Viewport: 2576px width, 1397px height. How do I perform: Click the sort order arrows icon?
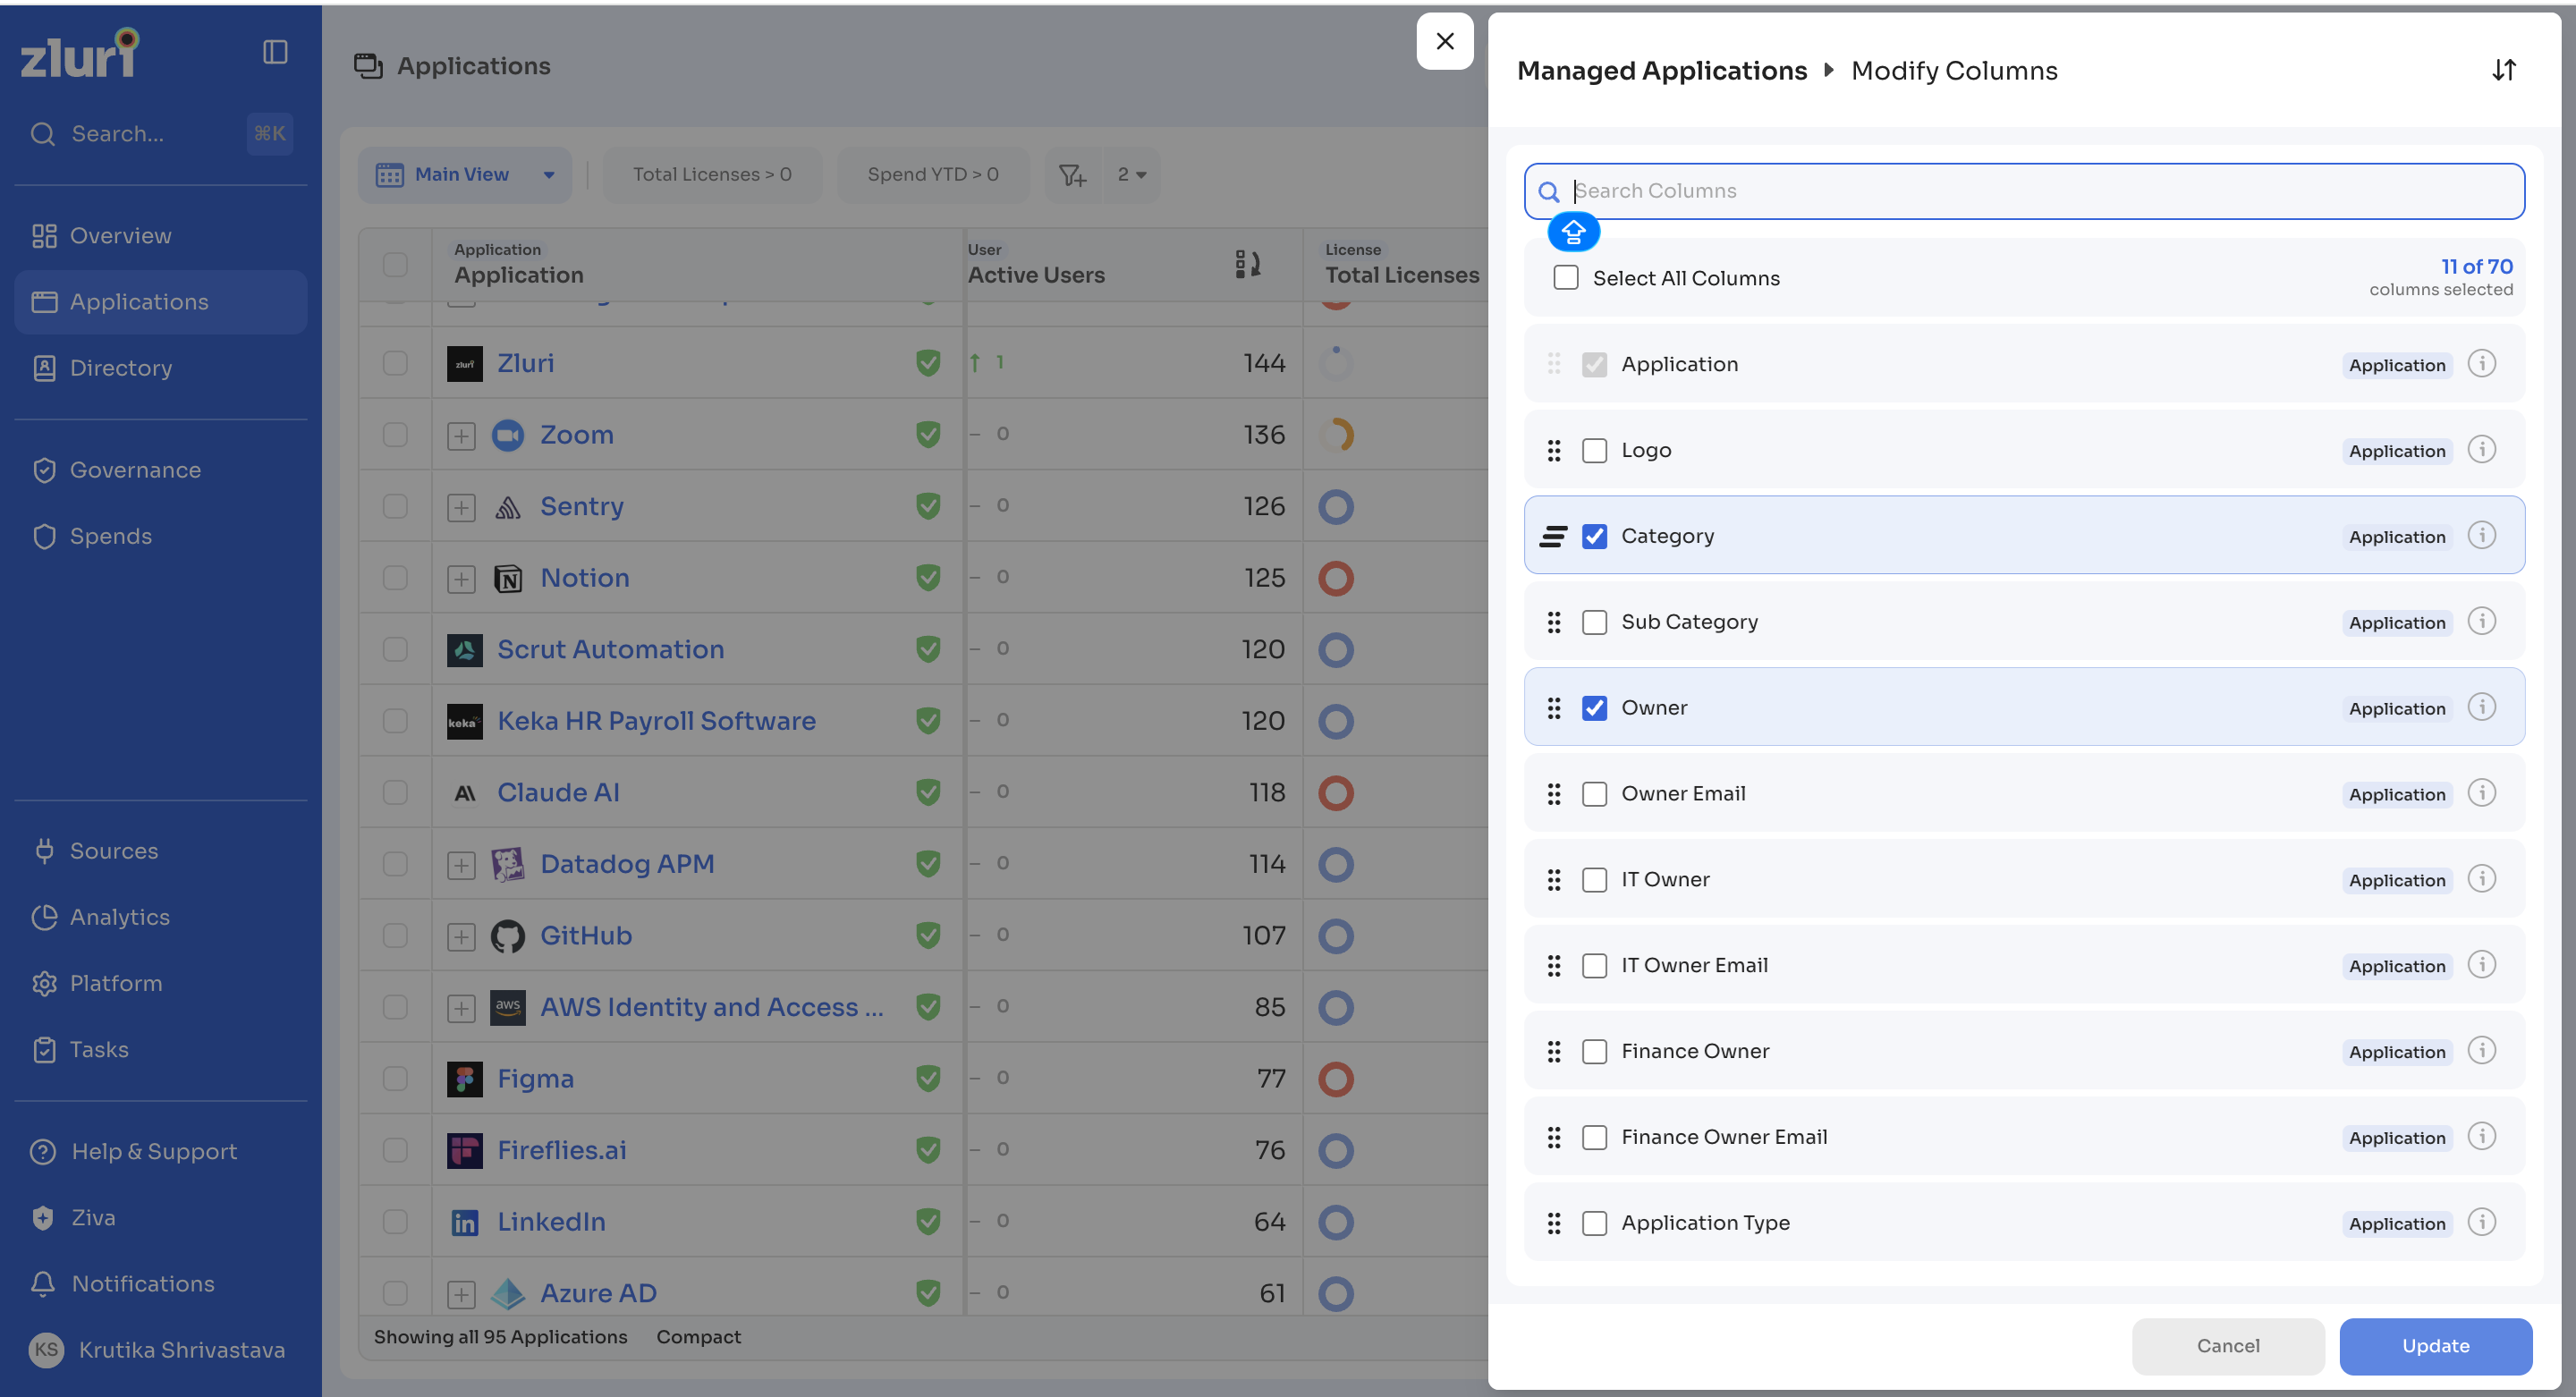coord(2503,70)
